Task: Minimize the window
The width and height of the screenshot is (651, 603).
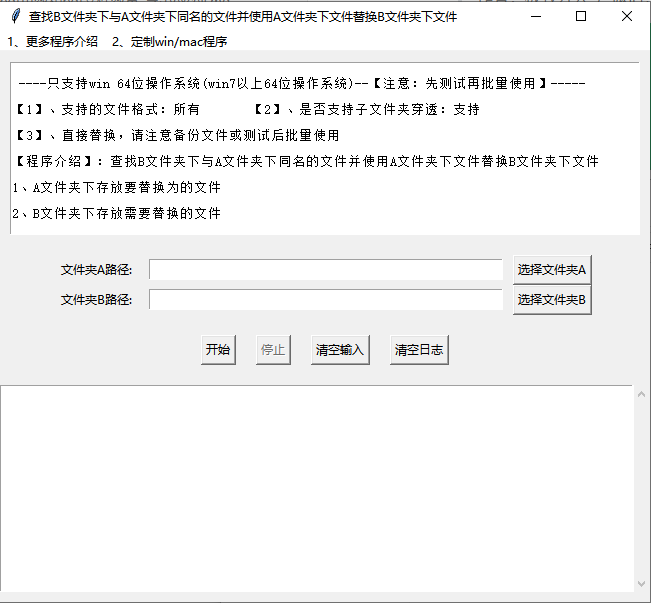Action: [536, 17]
